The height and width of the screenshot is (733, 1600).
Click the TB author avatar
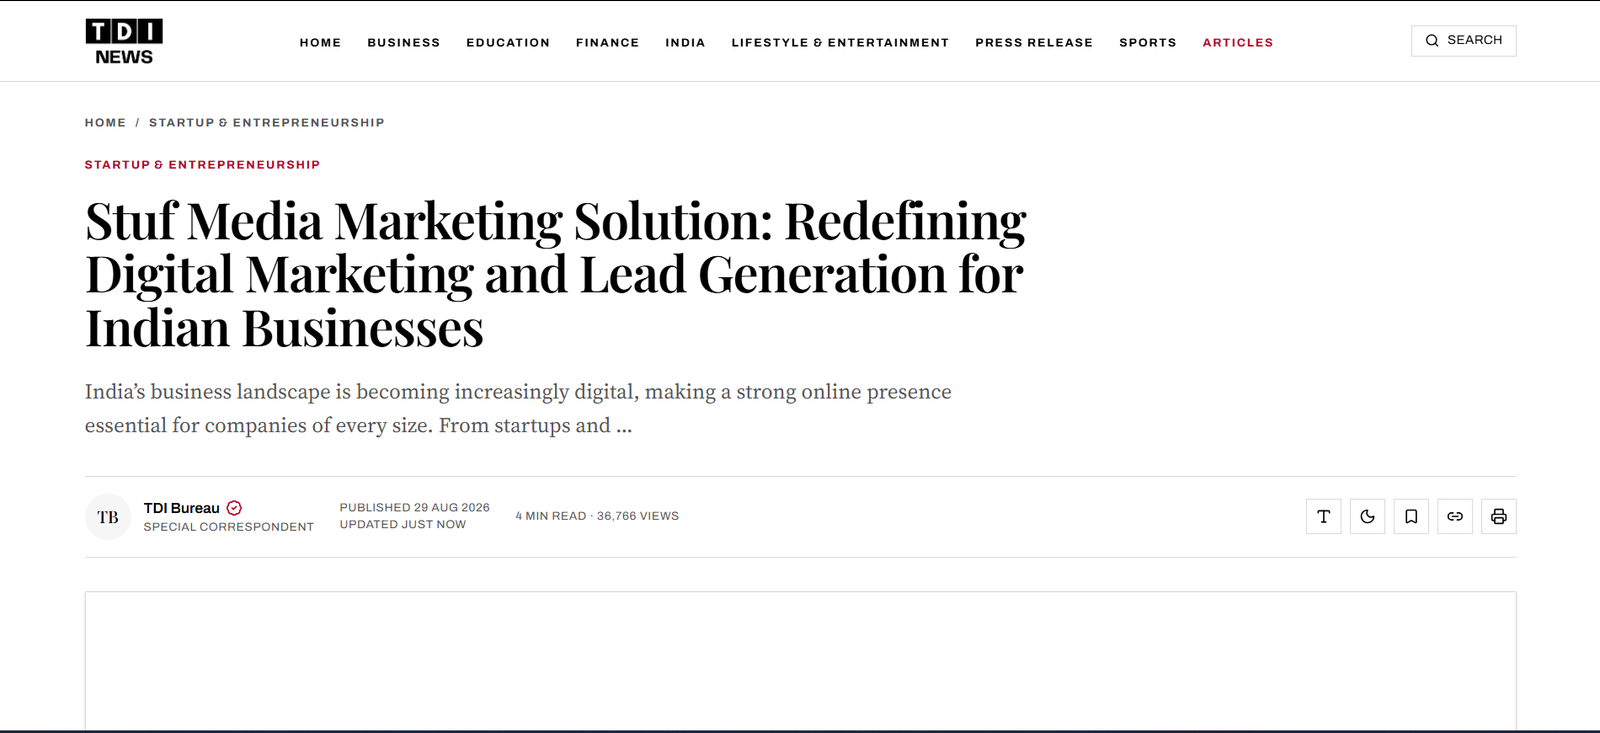tap(108, 517)
